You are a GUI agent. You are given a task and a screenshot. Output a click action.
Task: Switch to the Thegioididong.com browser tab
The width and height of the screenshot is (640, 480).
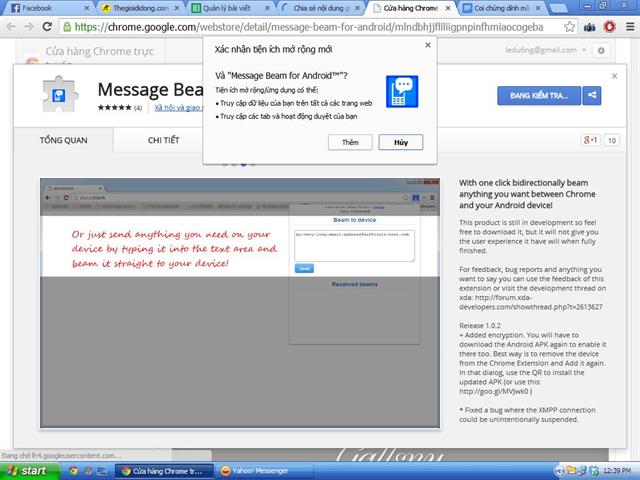pyautogui.click(x=140, y=8)
